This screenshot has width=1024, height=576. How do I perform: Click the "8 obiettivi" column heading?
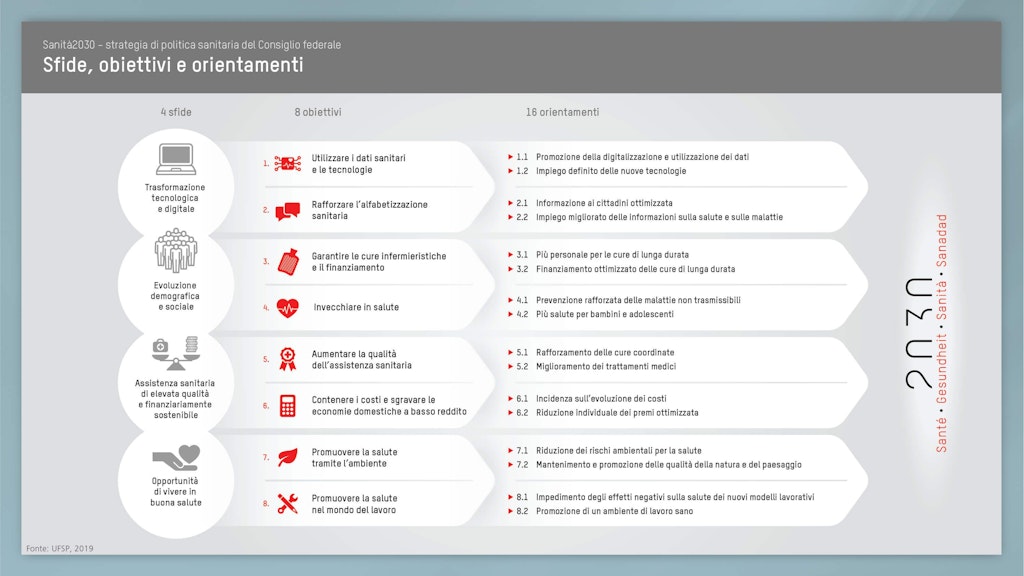pos(317,113)
